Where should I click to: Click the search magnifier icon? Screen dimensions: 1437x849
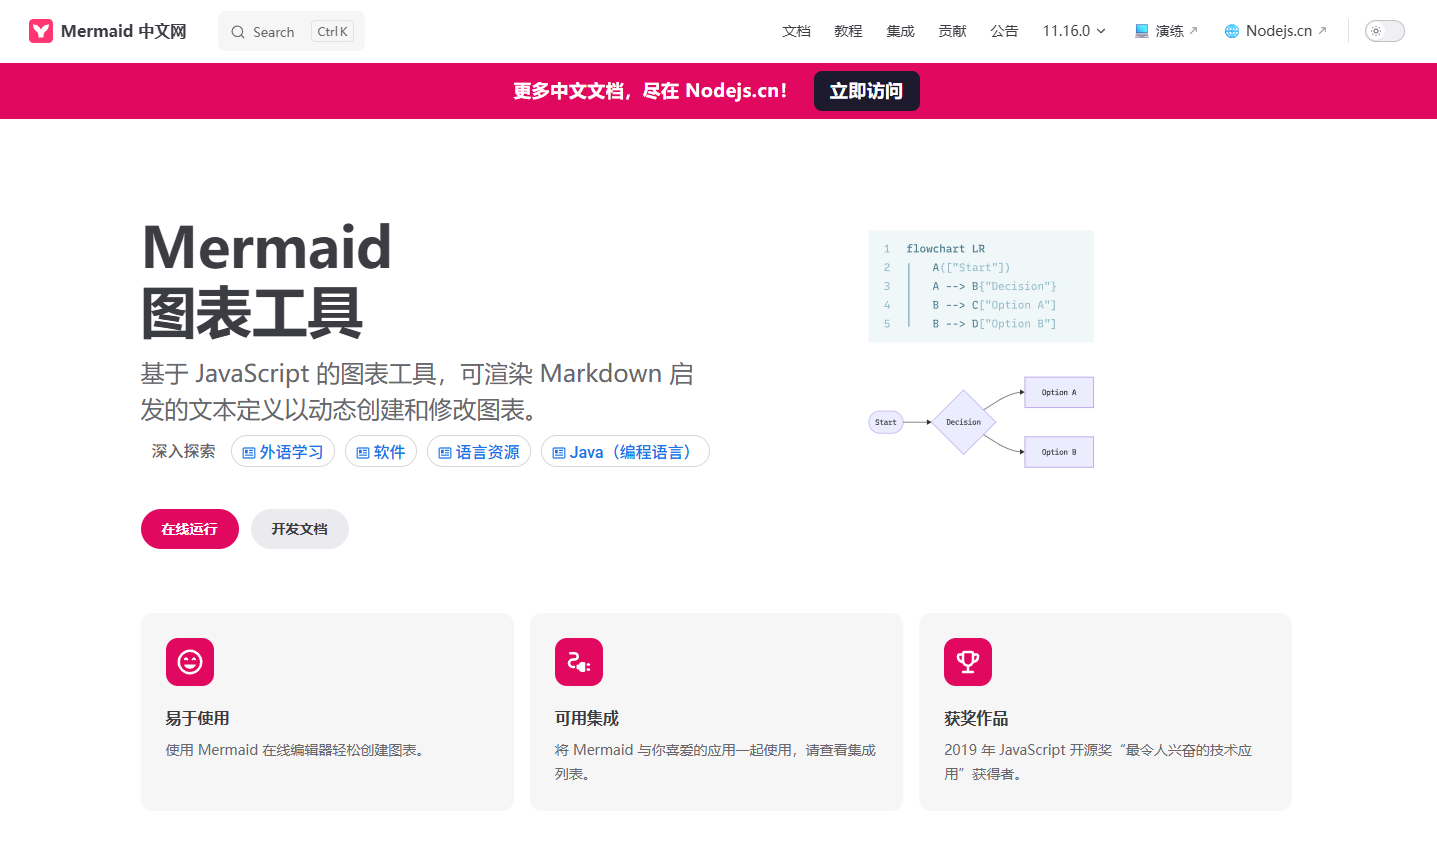[x=238, y=32]
